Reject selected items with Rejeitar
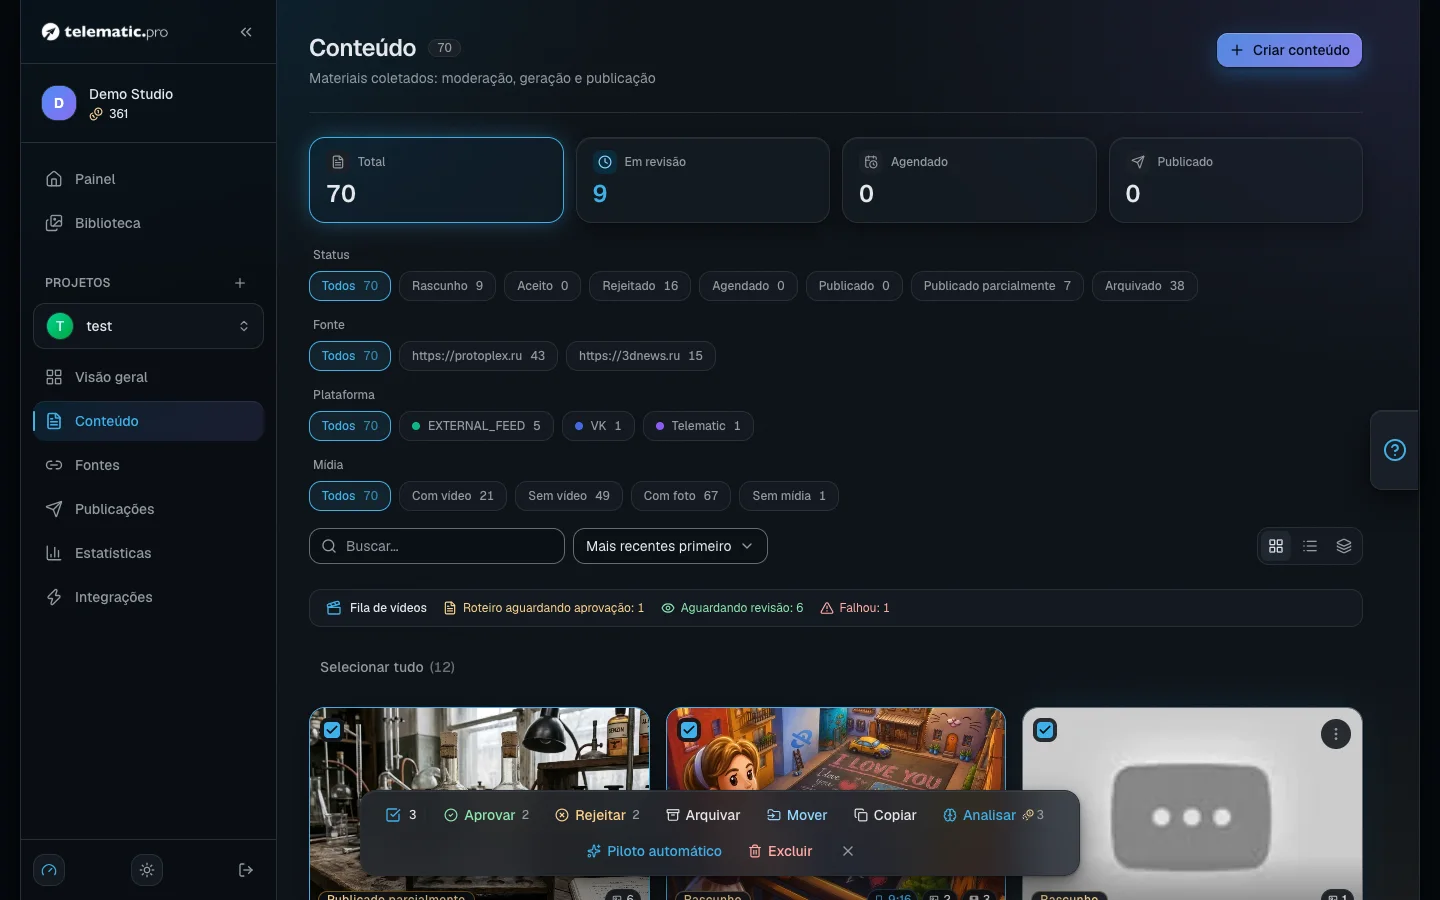 [x=597, y=815]
